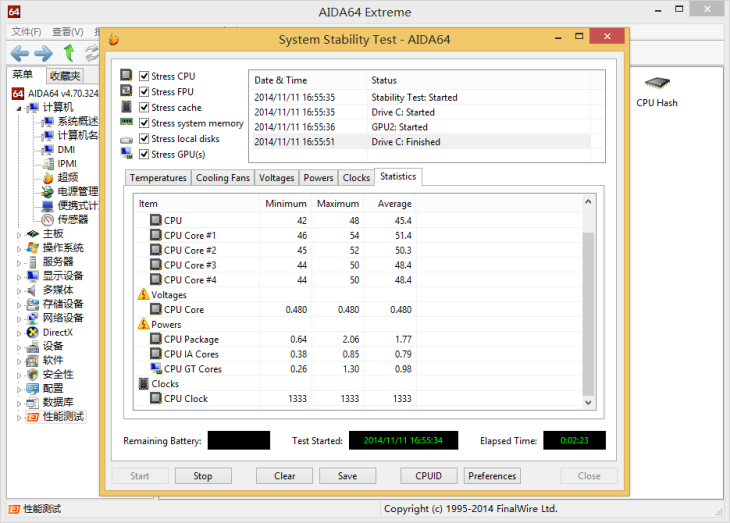Click the storage devices icon 存储设备
The image size is (730, 523).
click(33, 304)
